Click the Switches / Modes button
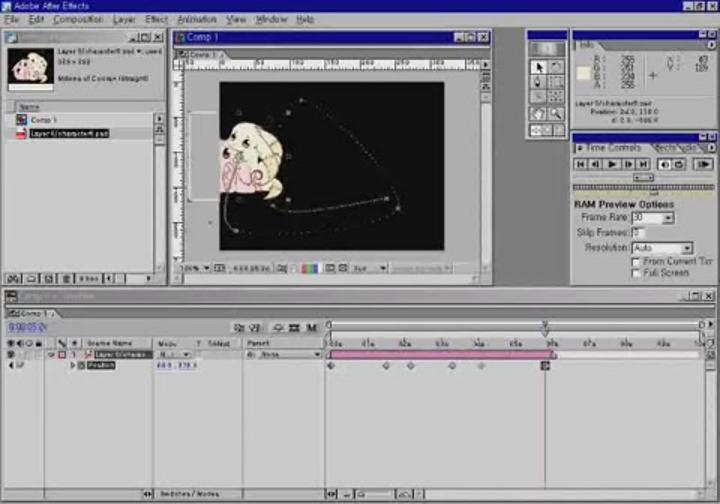 coord(189,494)
